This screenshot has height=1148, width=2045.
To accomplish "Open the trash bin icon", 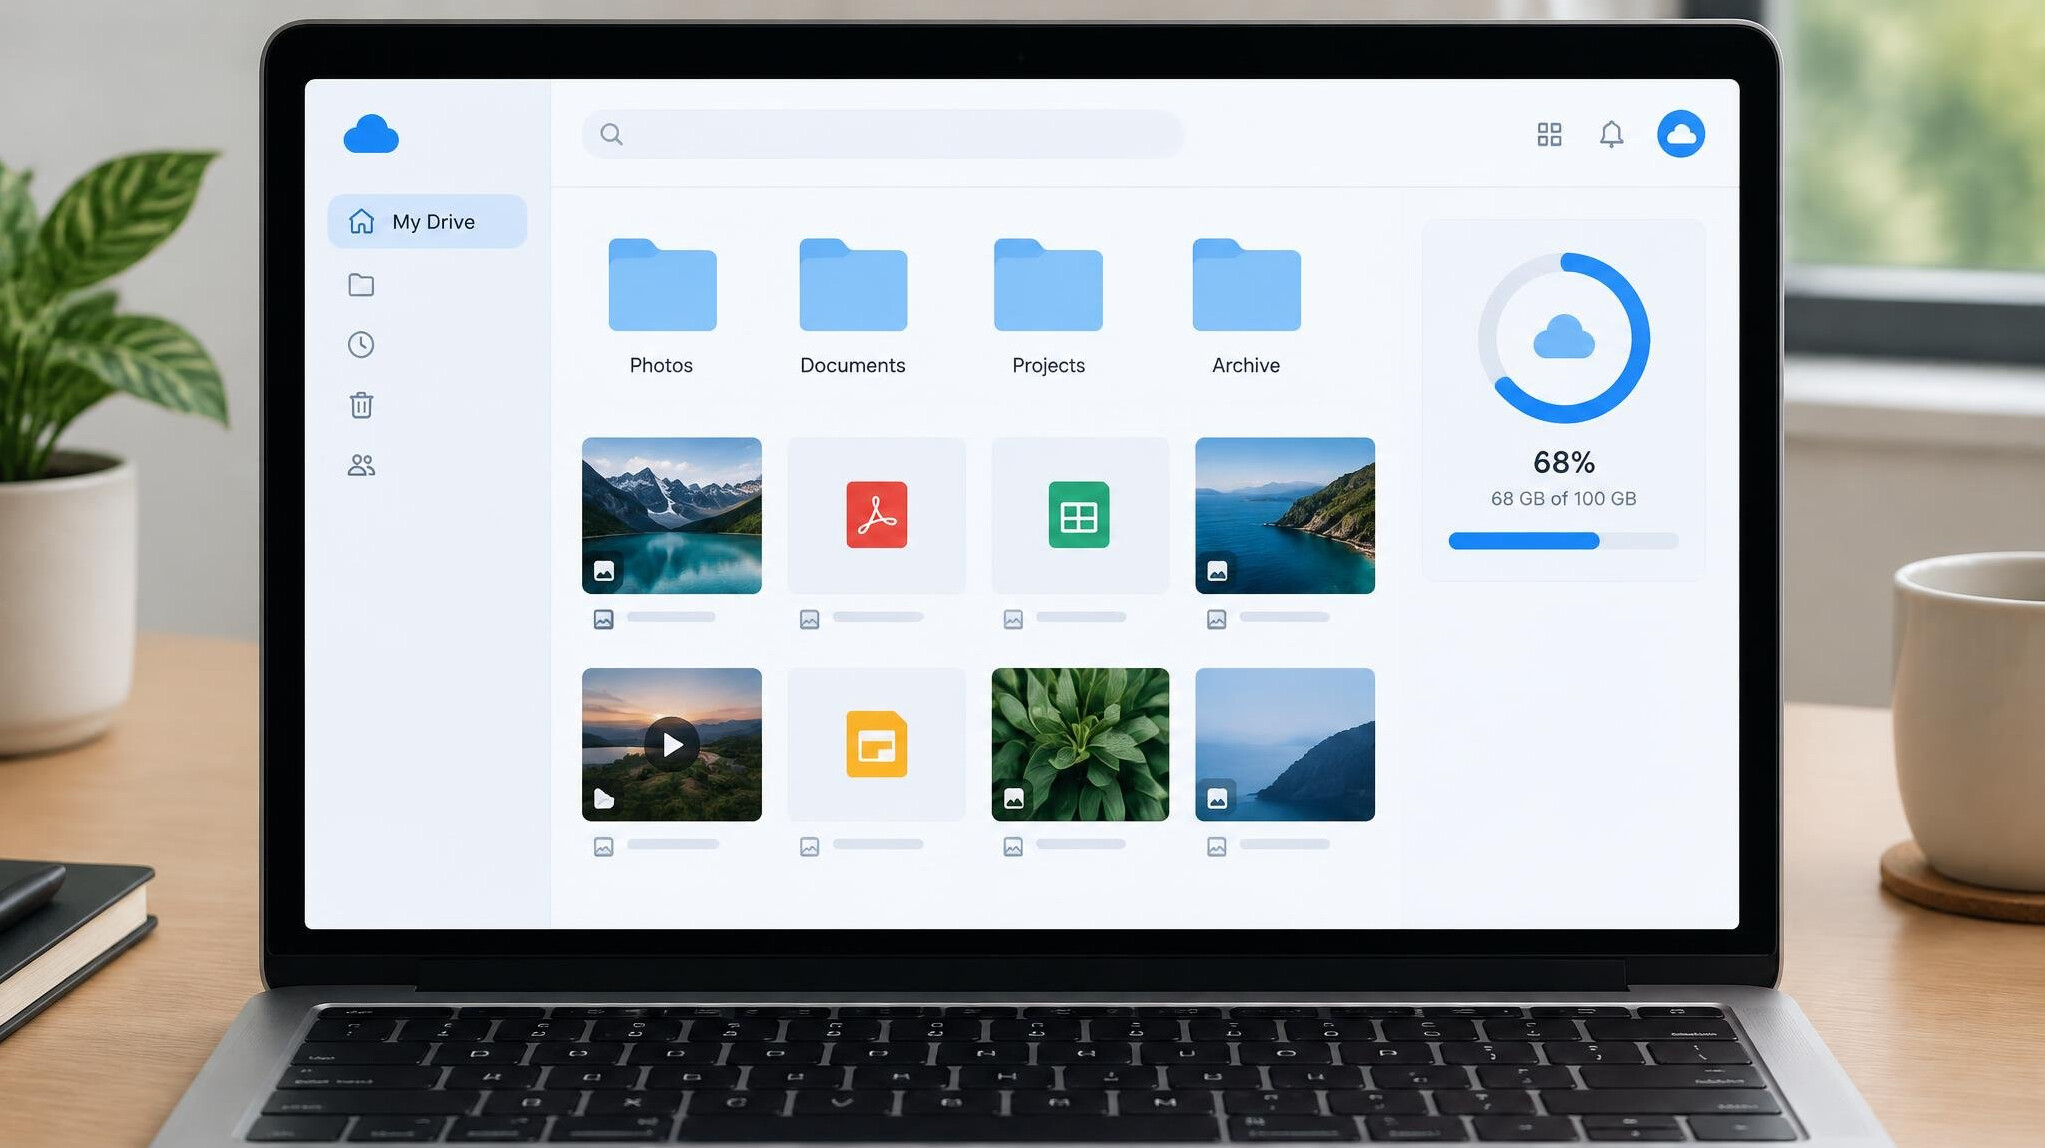I will 361,405.
